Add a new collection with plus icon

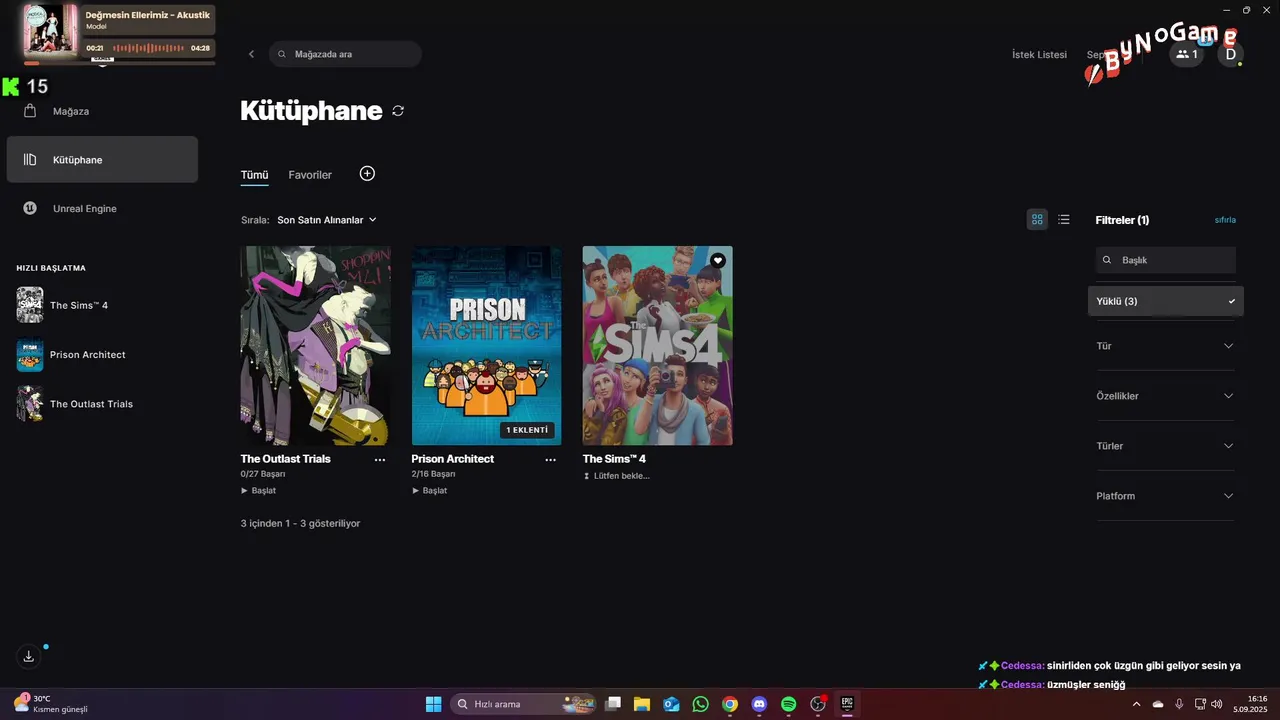[x=367, y=174]
